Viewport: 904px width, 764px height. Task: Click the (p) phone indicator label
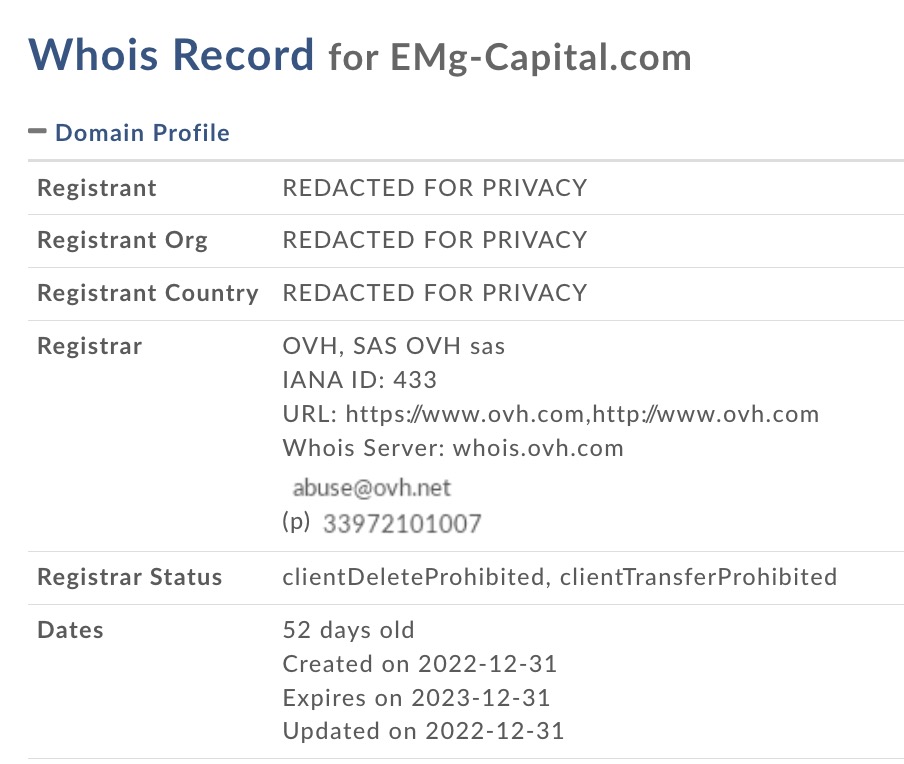293,522
